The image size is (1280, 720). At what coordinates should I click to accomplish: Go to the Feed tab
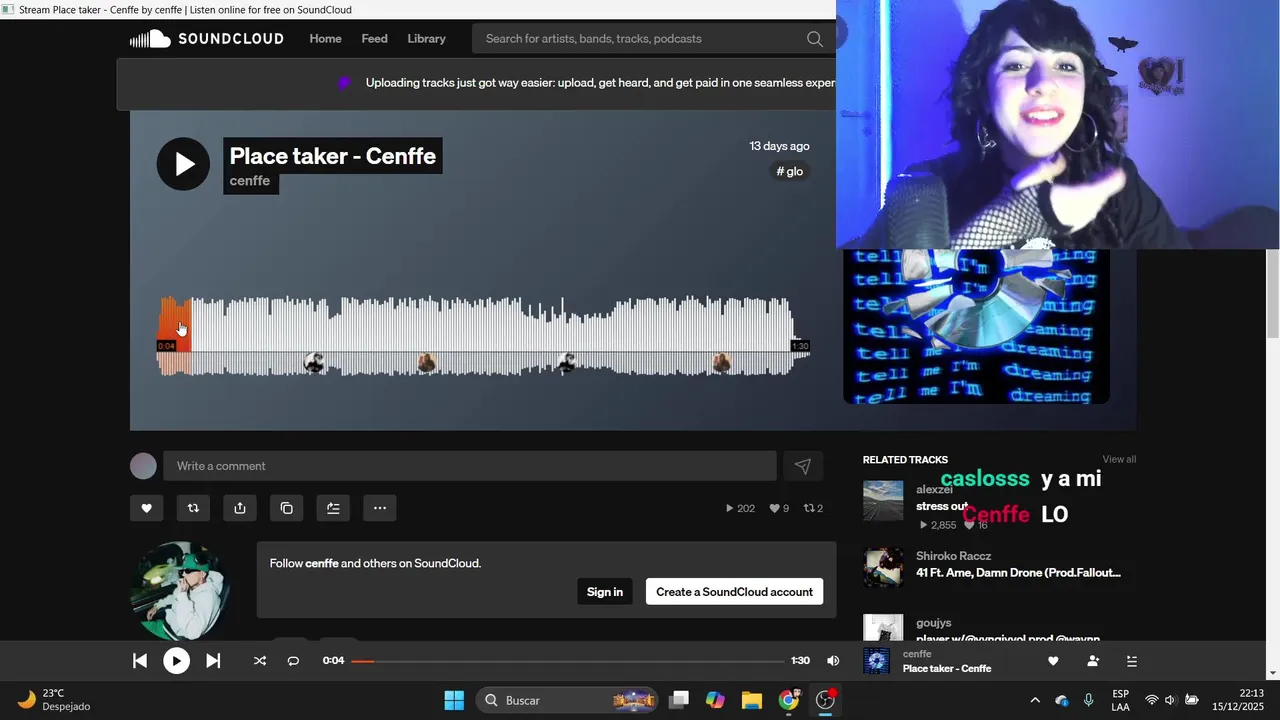(374, 39)
